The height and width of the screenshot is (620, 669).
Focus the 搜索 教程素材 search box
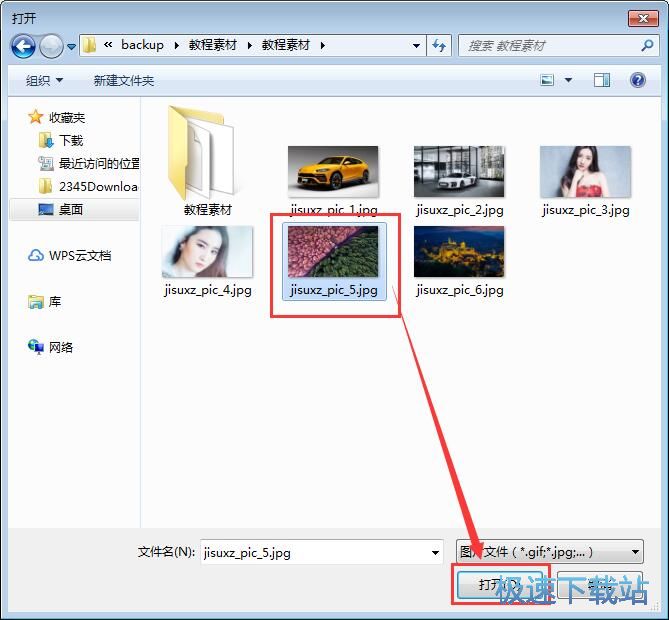(548, 45)
